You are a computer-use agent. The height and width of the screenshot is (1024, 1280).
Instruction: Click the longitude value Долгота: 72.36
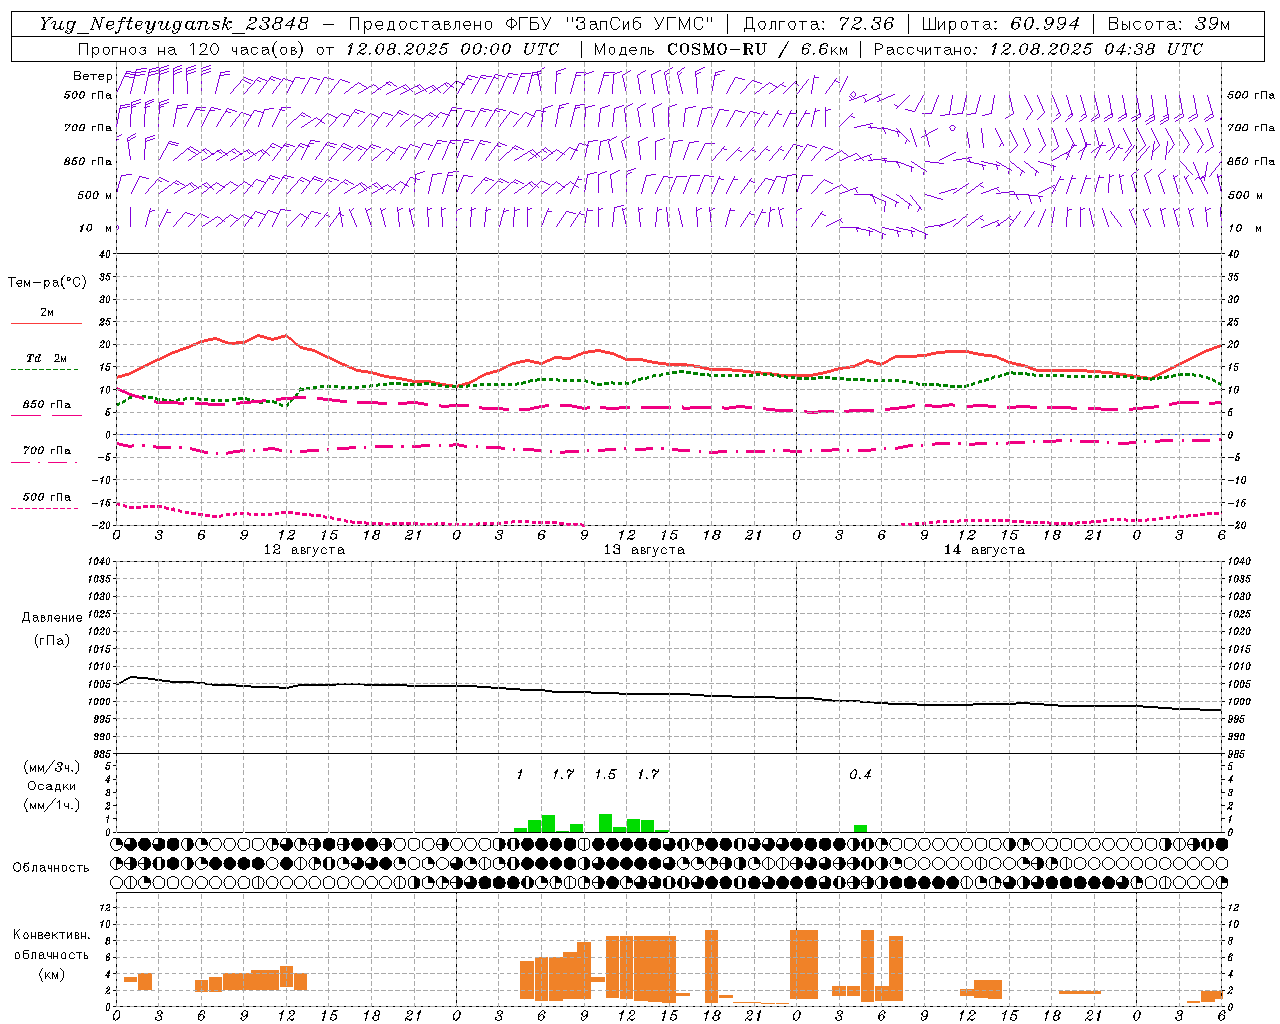(x=818, y=24)
